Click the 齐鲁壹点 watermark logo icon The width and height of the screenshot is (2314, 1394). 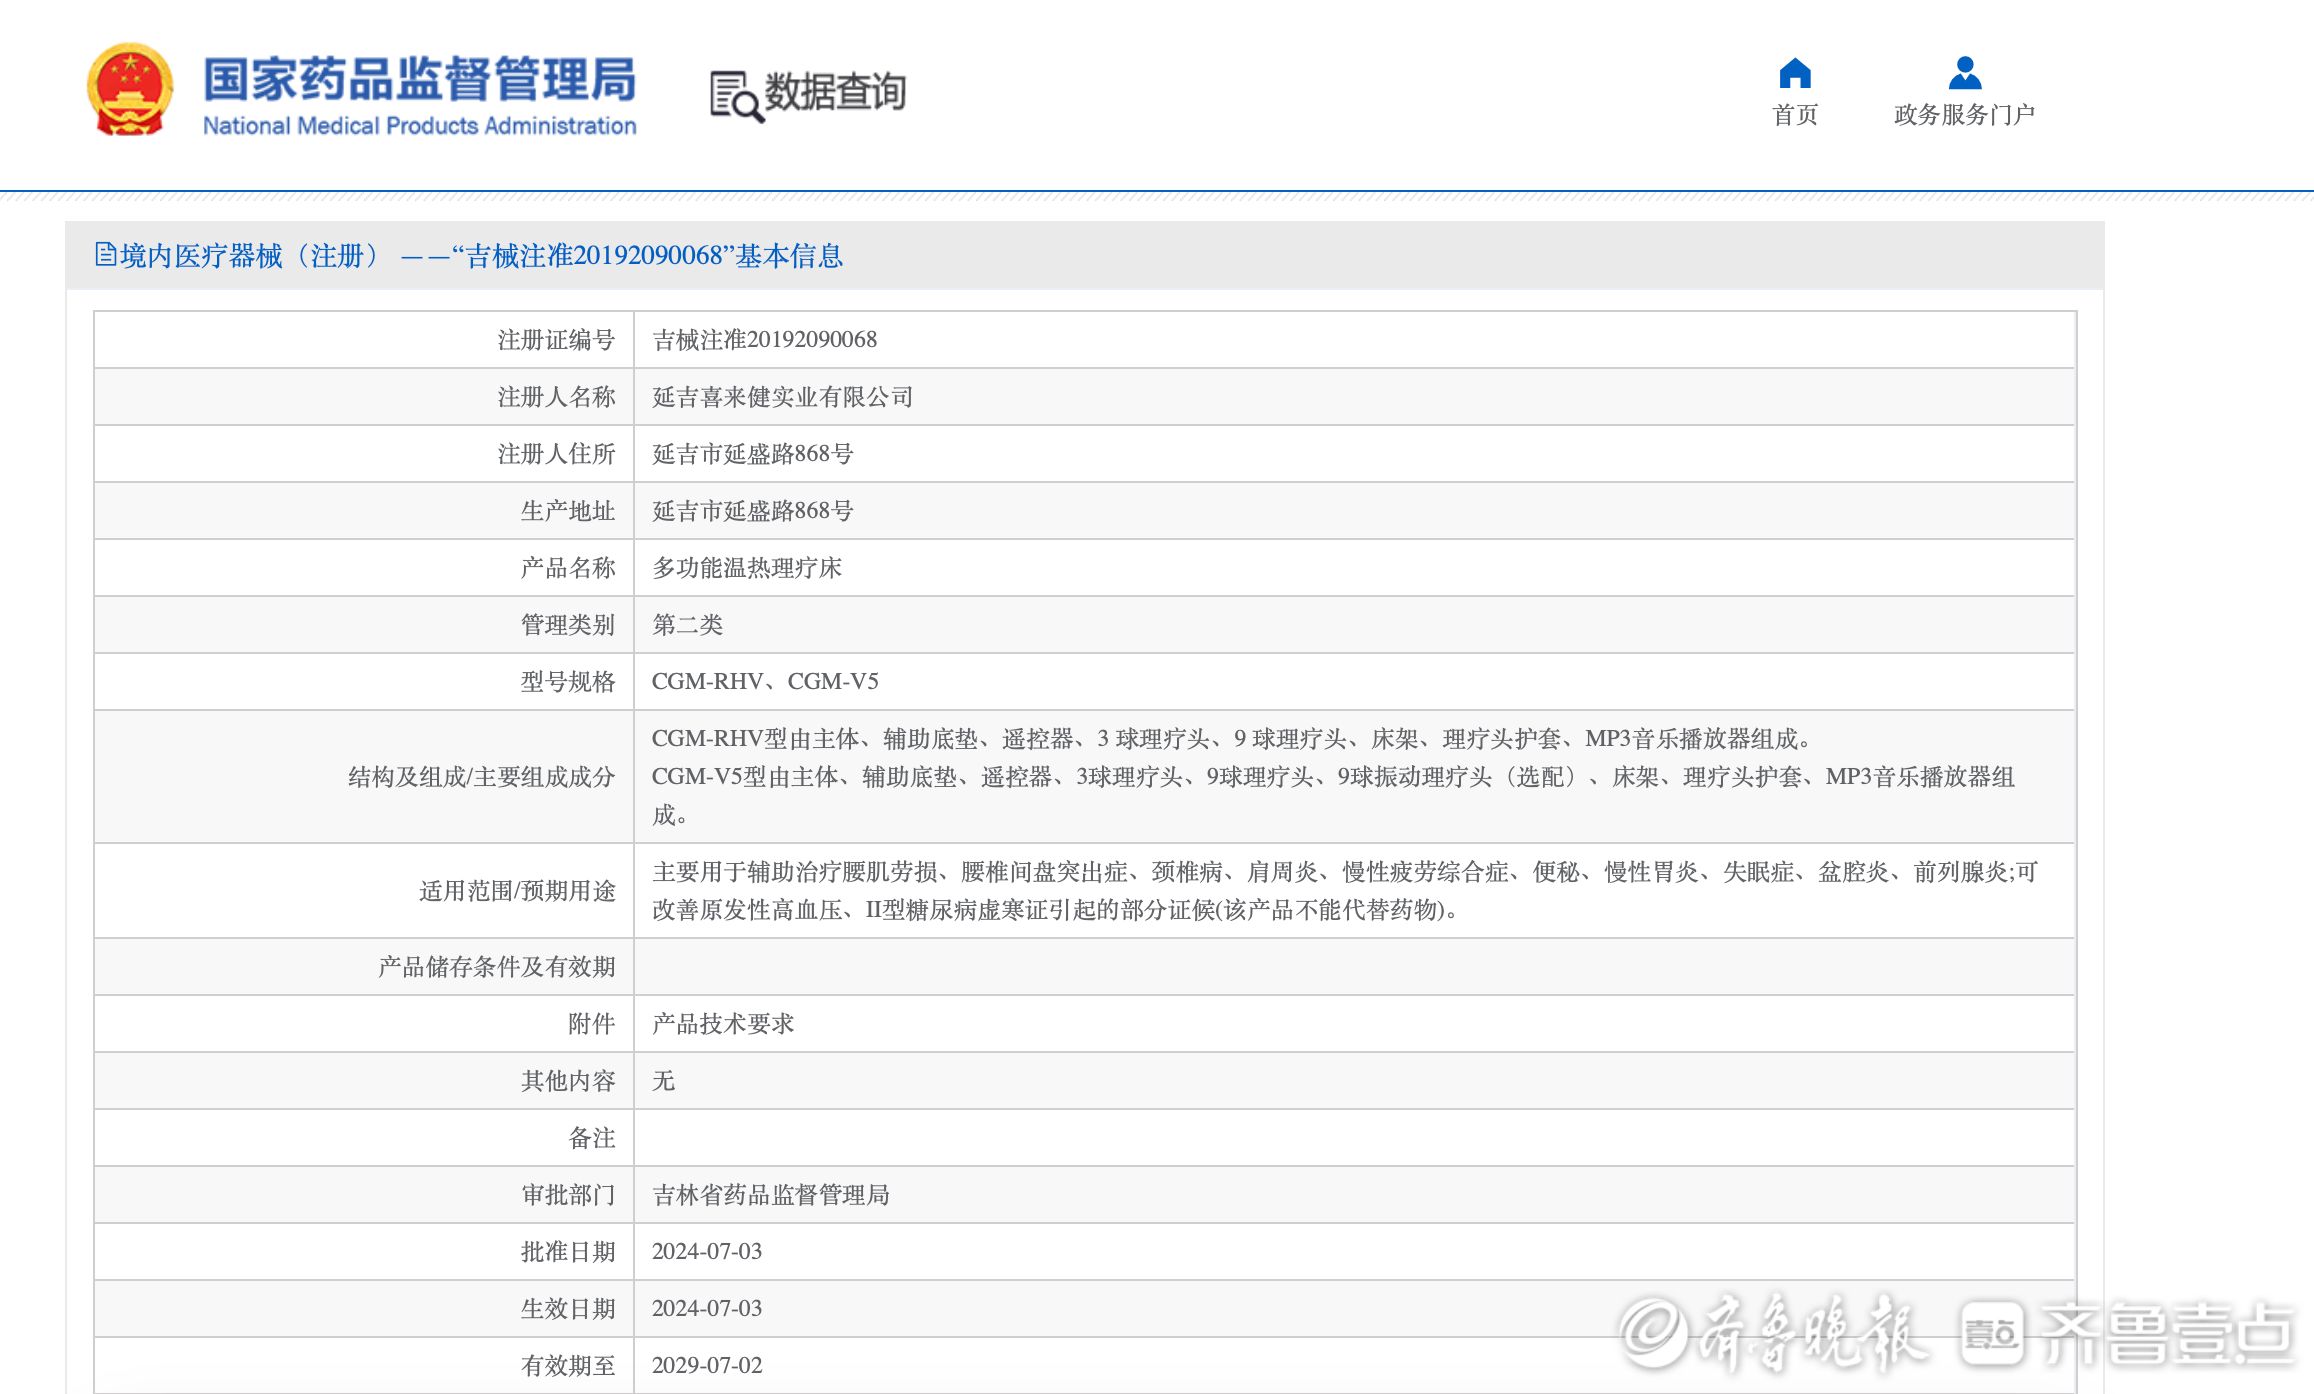1991,1333
